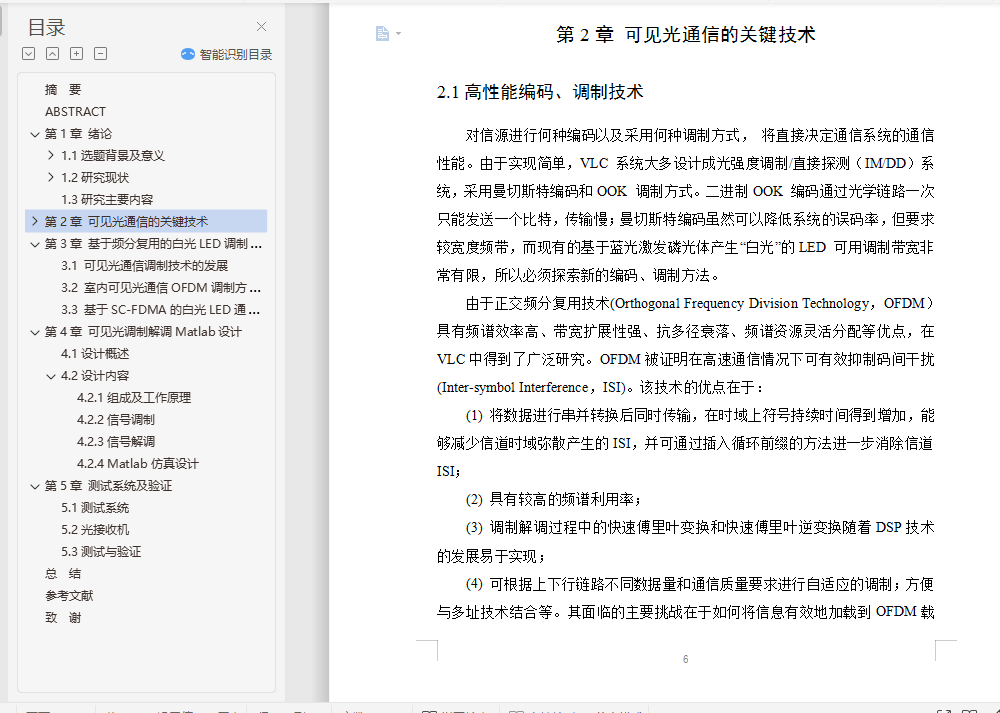Jump to 参考文献 heading
Screen dimensions: 1000x713
point(69,596)
